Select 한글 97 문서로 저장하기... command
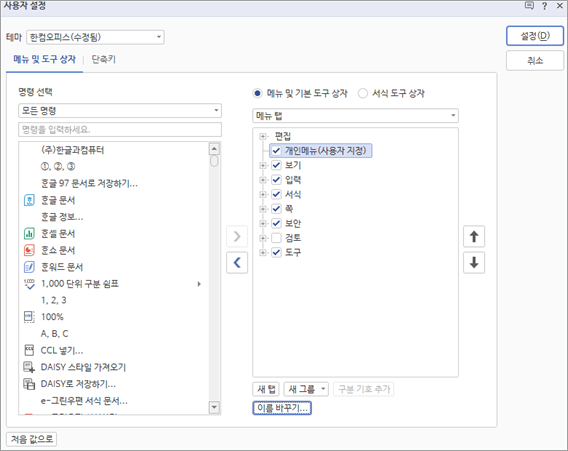Screen dimensions: 568x451 89,183
